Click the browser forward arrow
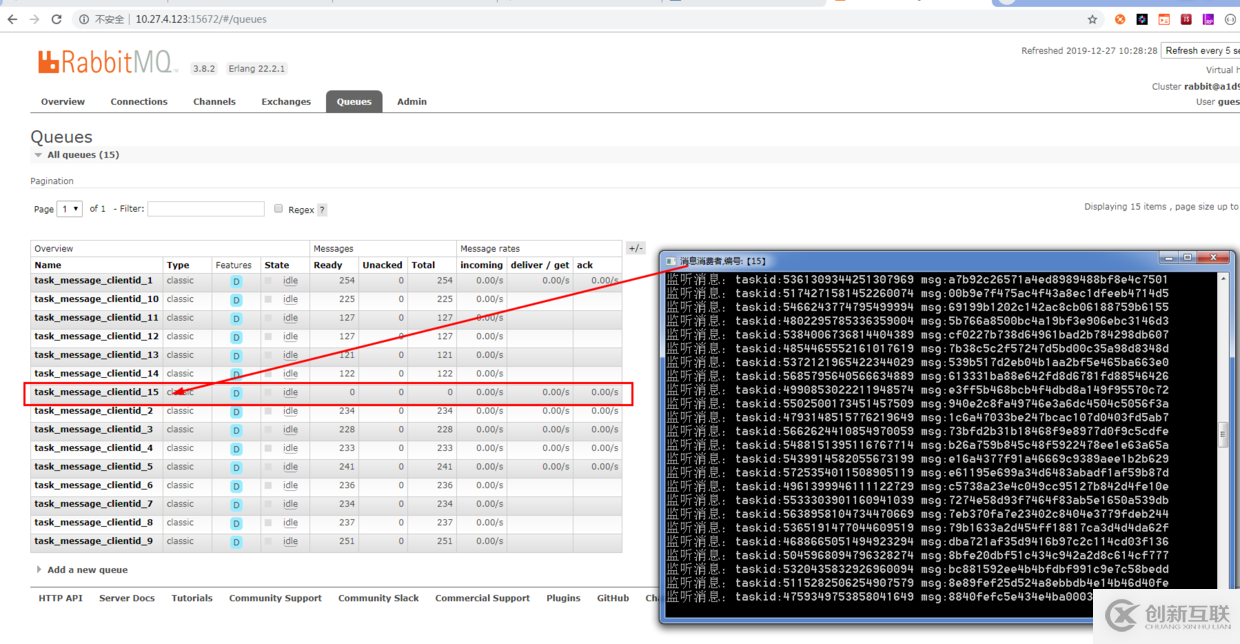This screenshot has height=644, width=1240. (35, 19)
